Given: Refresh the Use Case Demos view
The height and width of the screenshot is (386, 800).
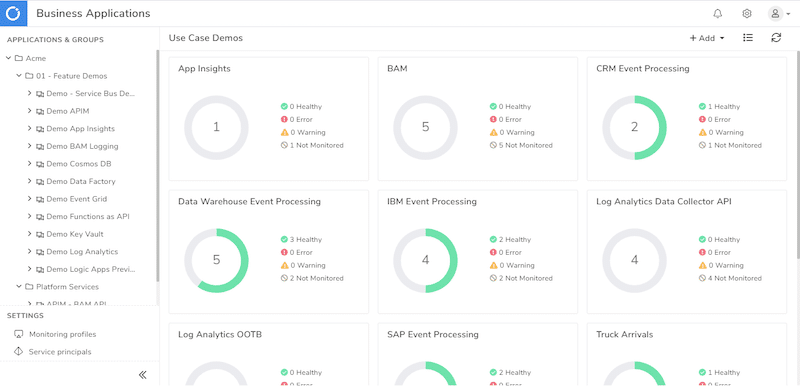Looking at the screenshot, I should (776, 38).
